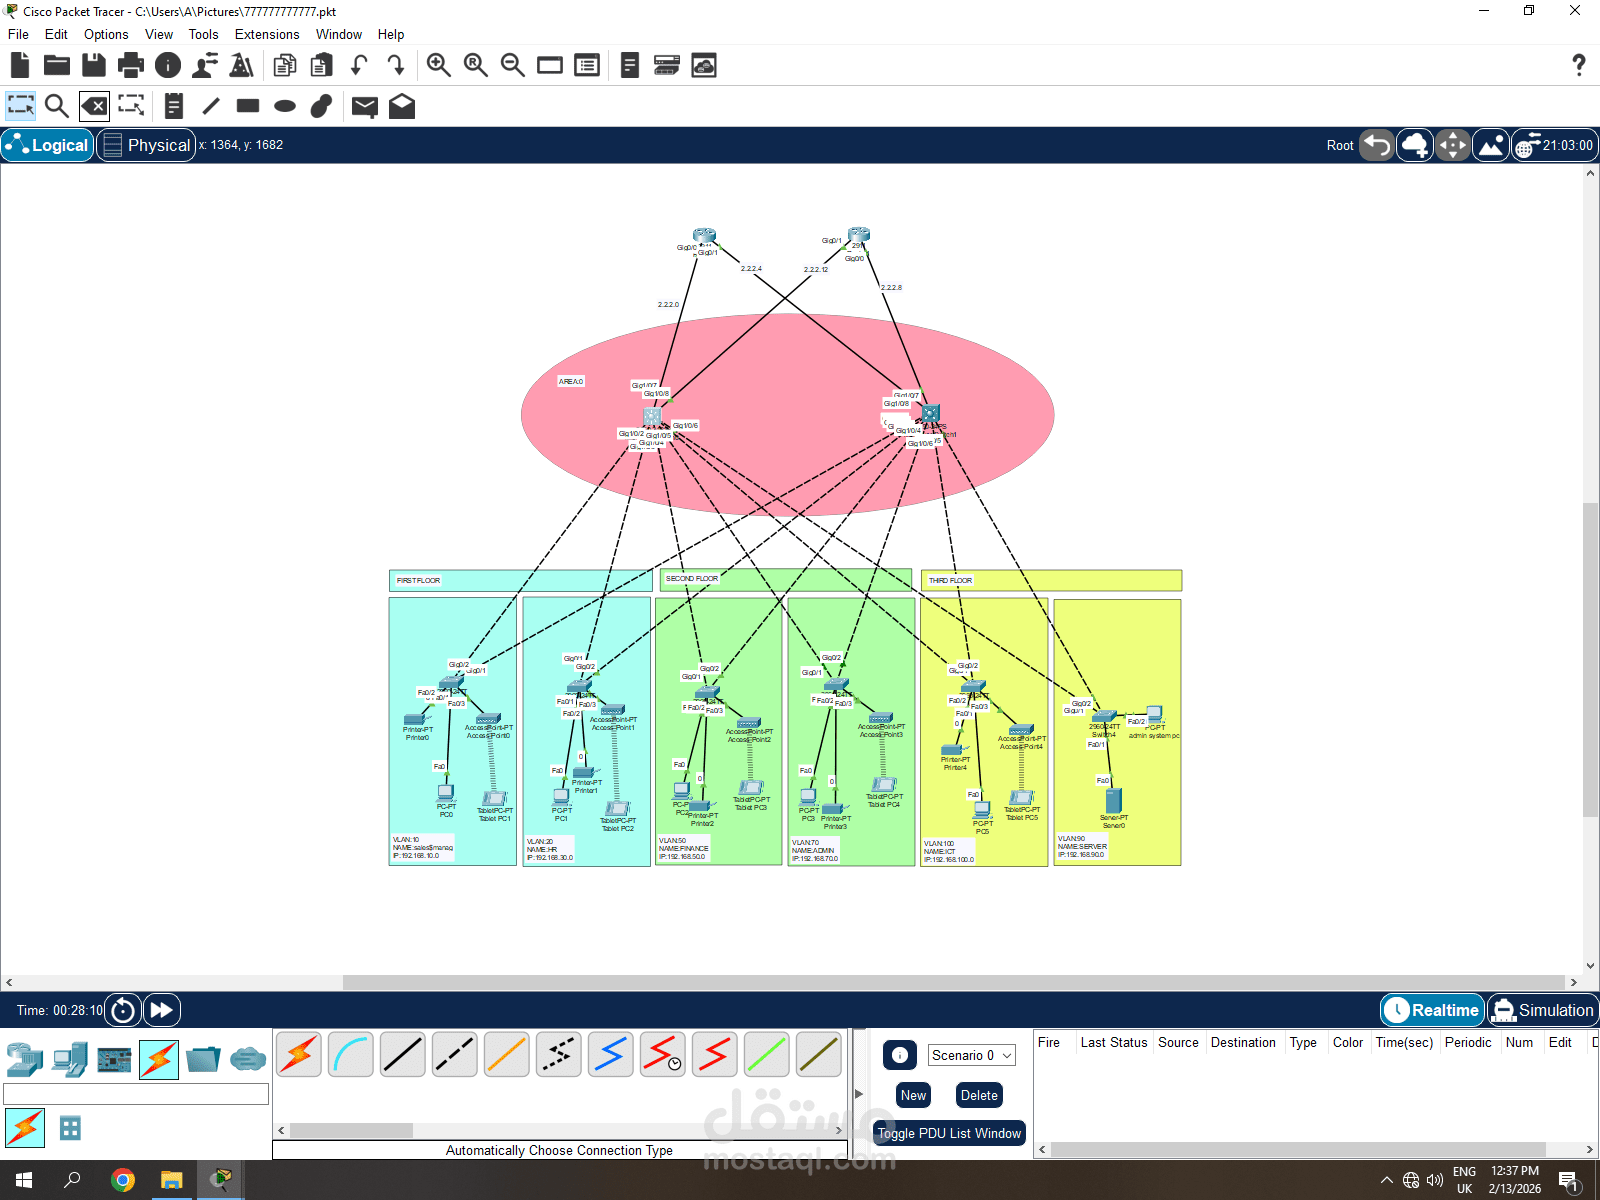Screen dimensions: 1600x1200
Task: Select the Inspect magnifier tool
Action: coord(57,106)
